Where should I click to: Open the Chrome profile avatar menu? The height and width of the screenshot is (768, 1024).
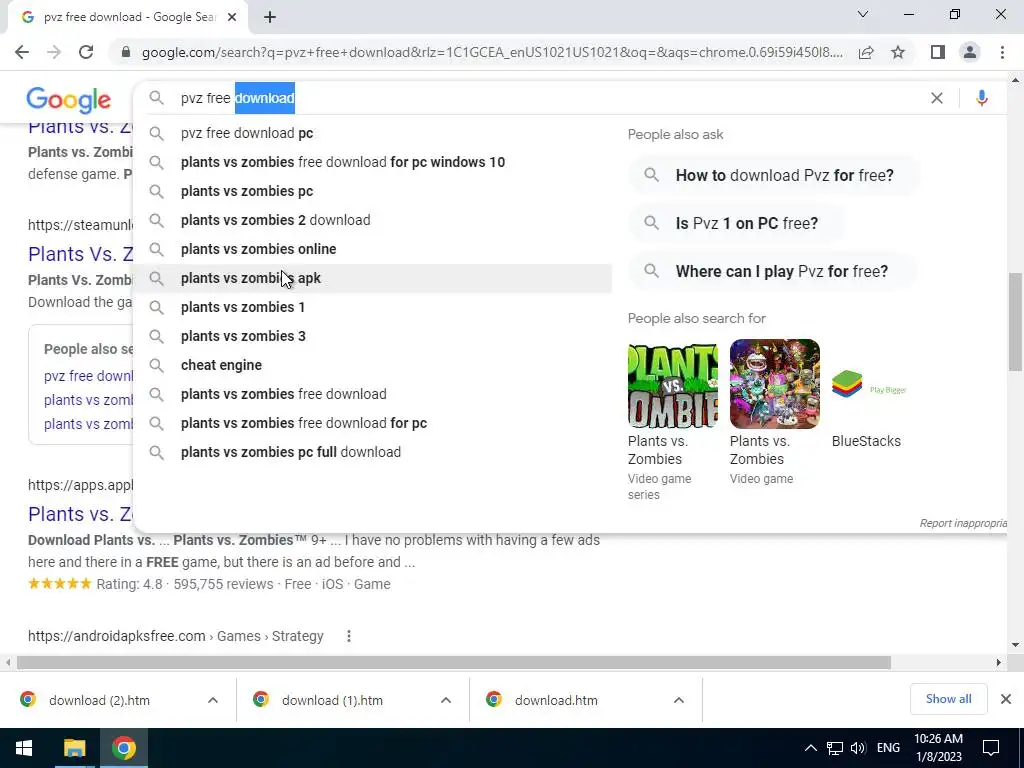(x=970, y=52)
